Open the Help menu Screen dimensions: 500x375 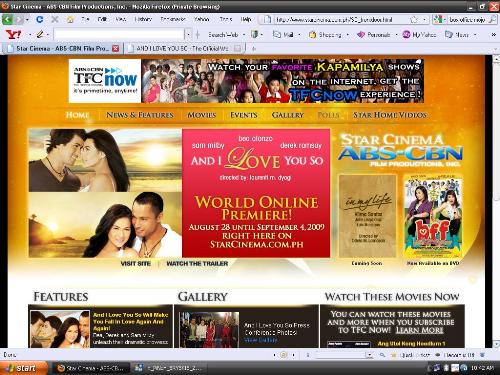point(246,19)
